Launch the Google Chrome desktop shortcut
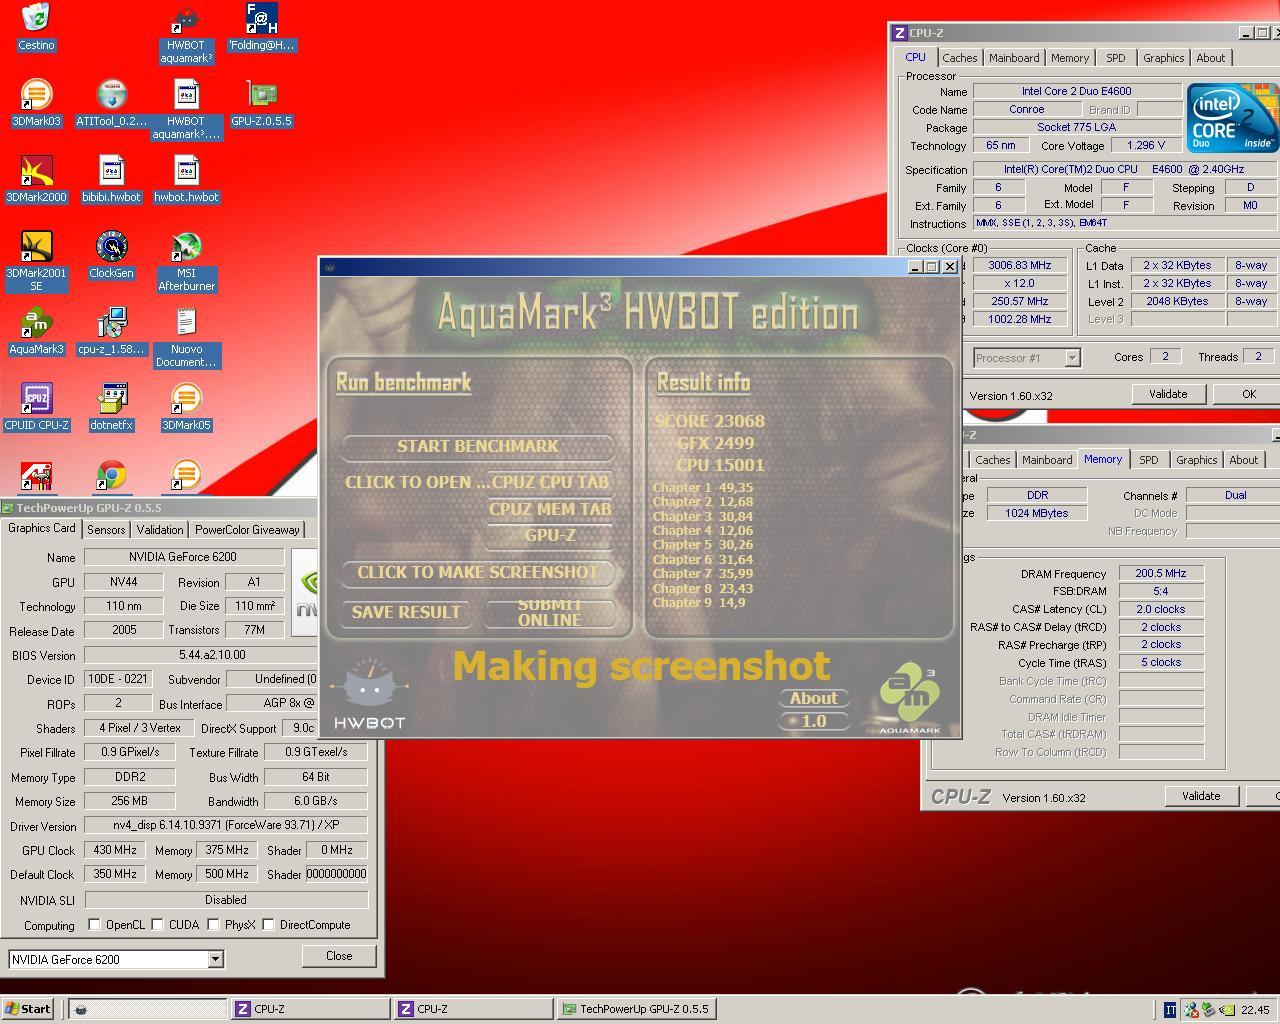1280x1024 pixels. coord(111,476)
